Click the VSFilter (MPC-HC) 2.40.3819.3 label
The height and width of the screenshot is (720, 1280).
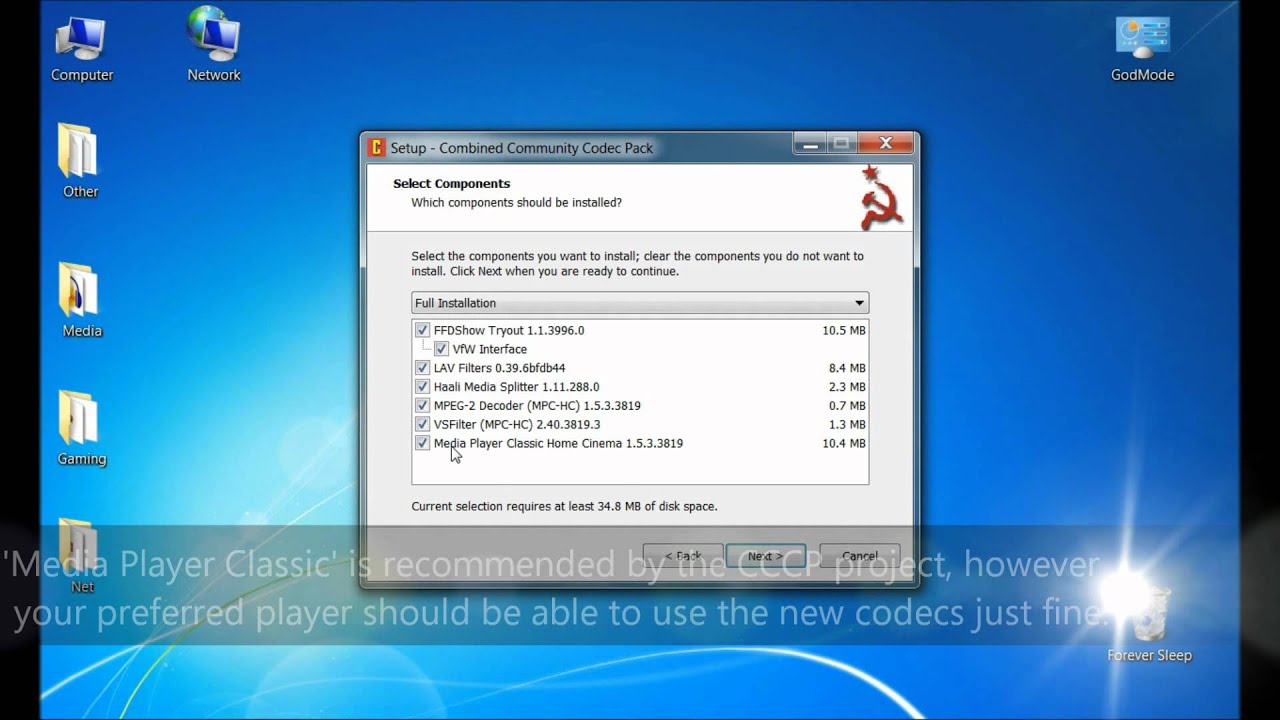517,425
